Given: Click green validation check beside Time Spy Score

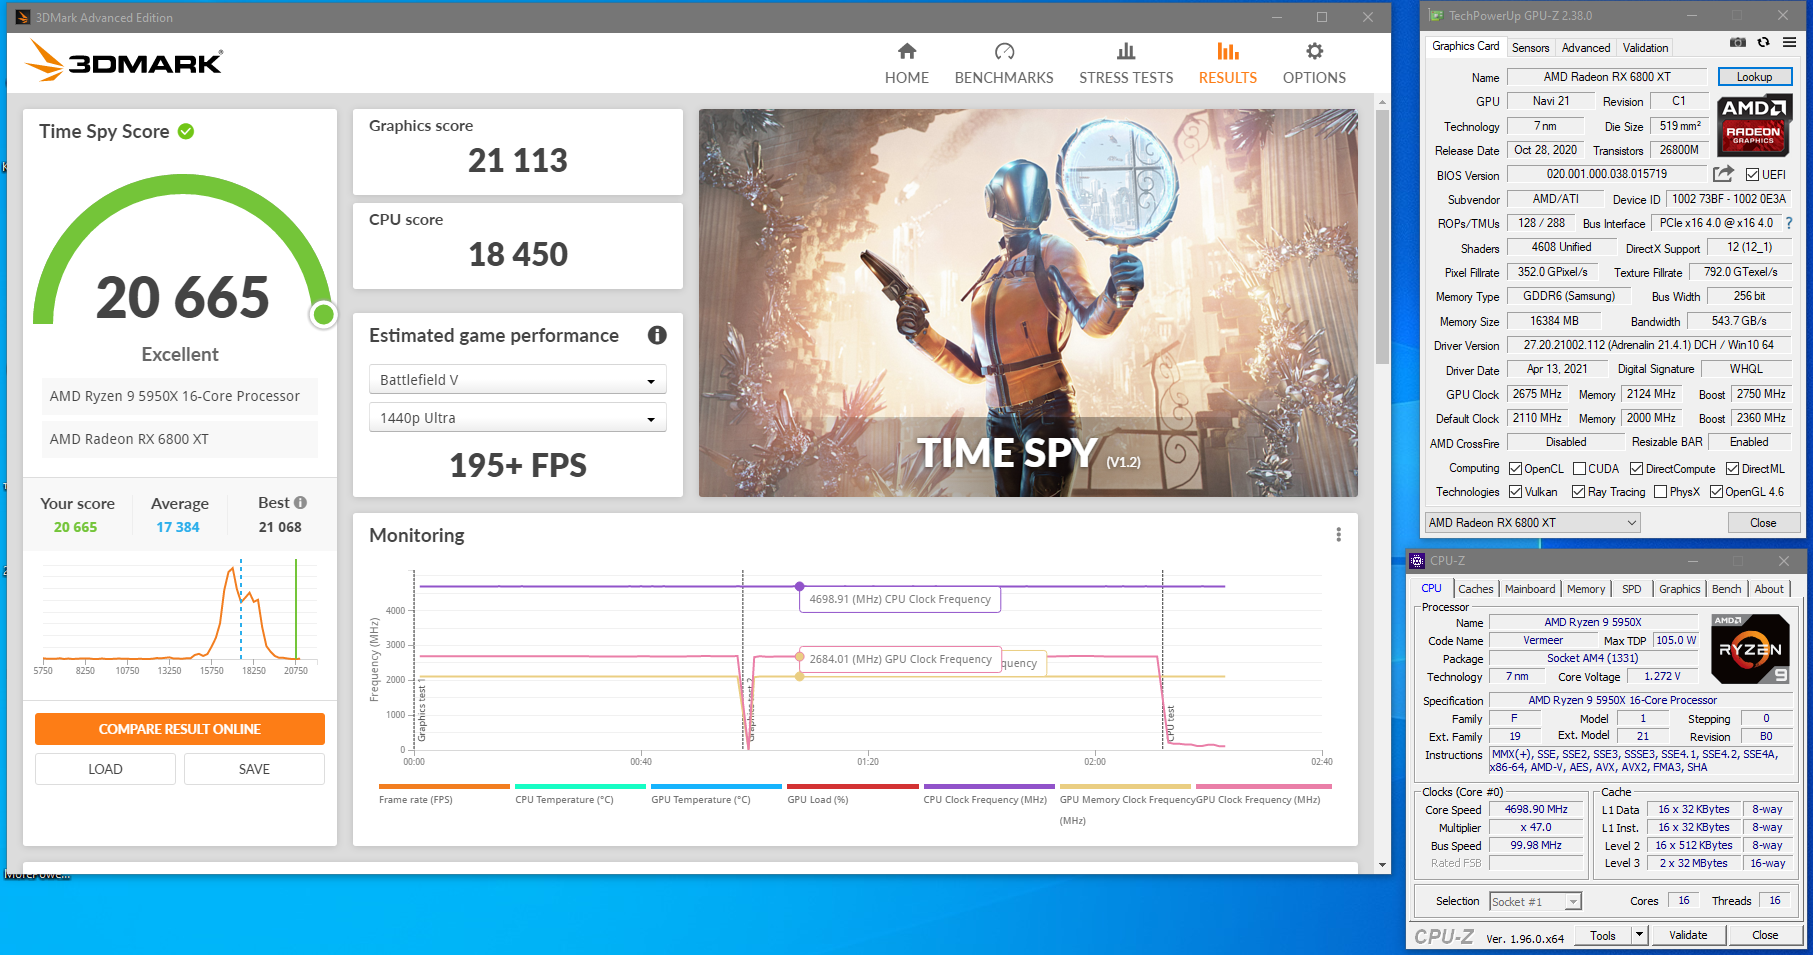Looking at the screenshot, I should coord(186,131).
